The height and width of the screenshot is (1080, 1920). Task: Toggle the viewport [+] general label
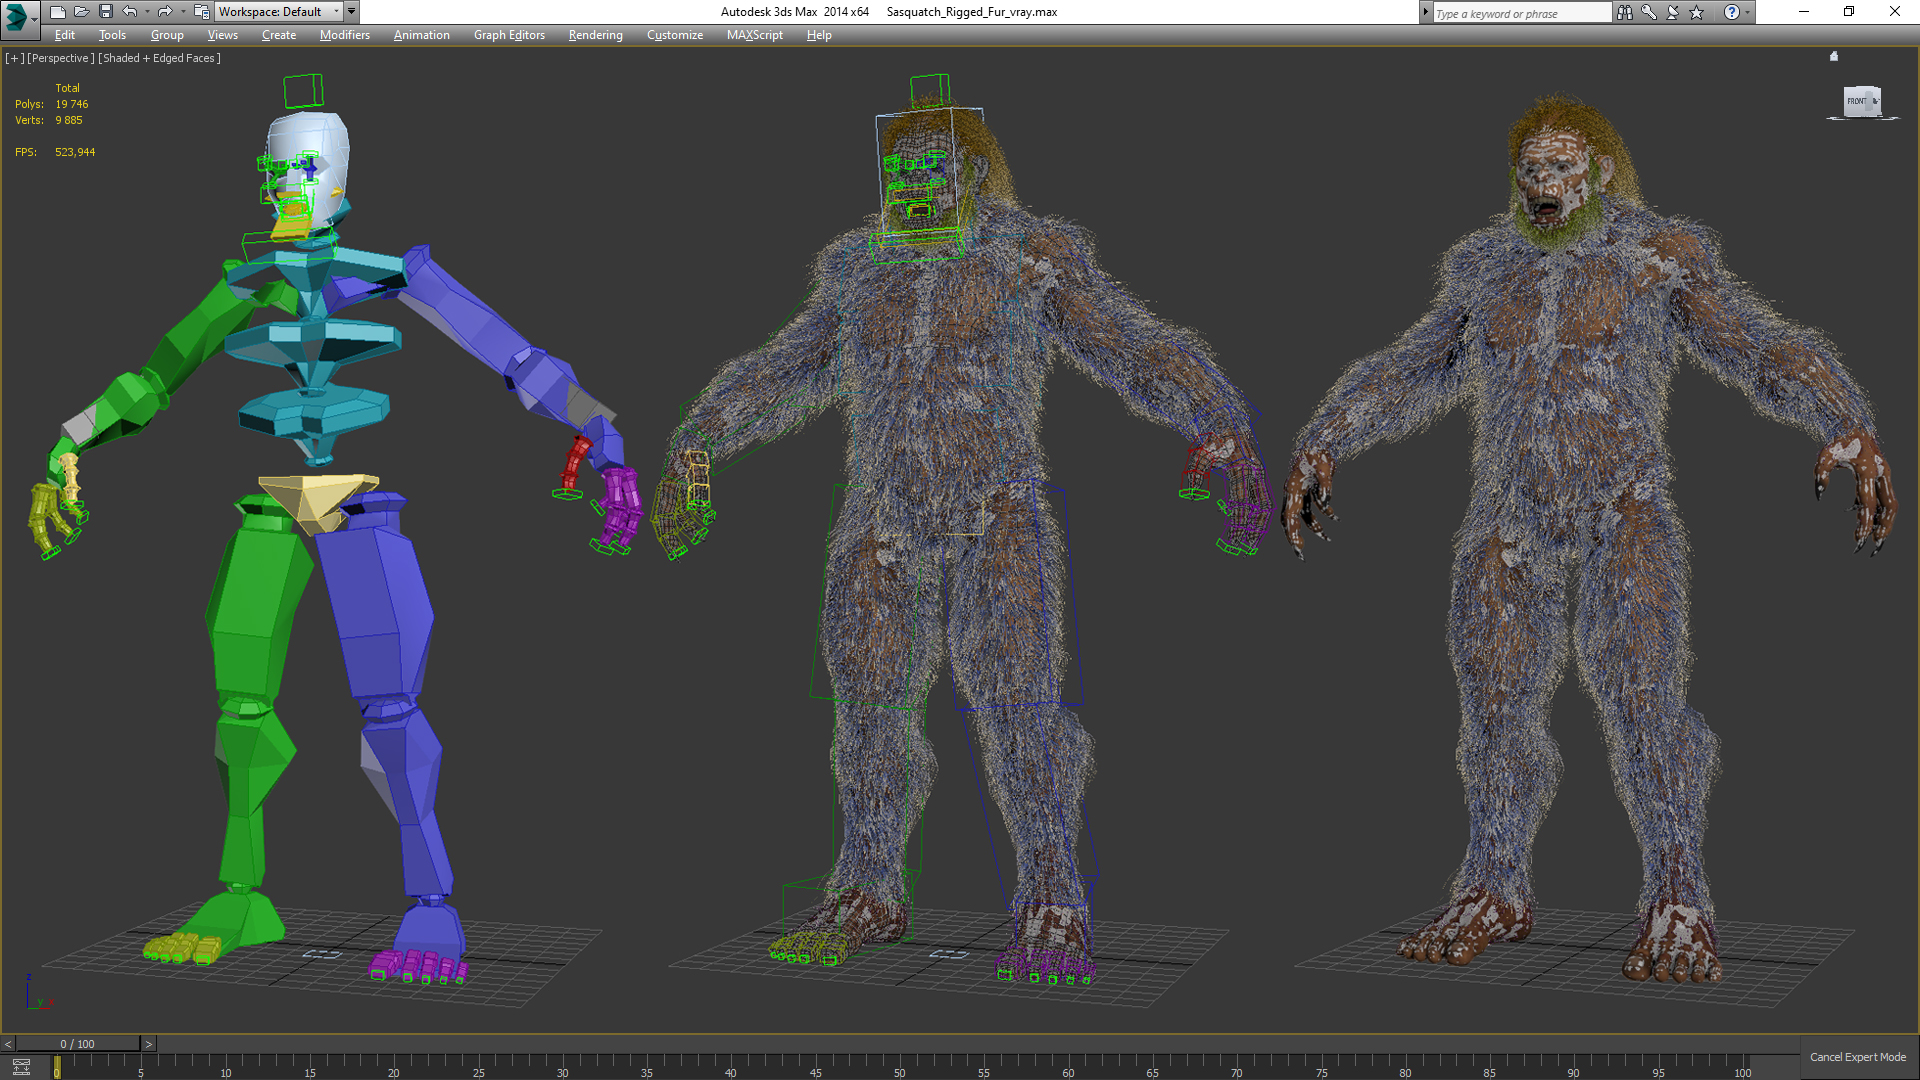pyautogui.click(x=14, y=58)
